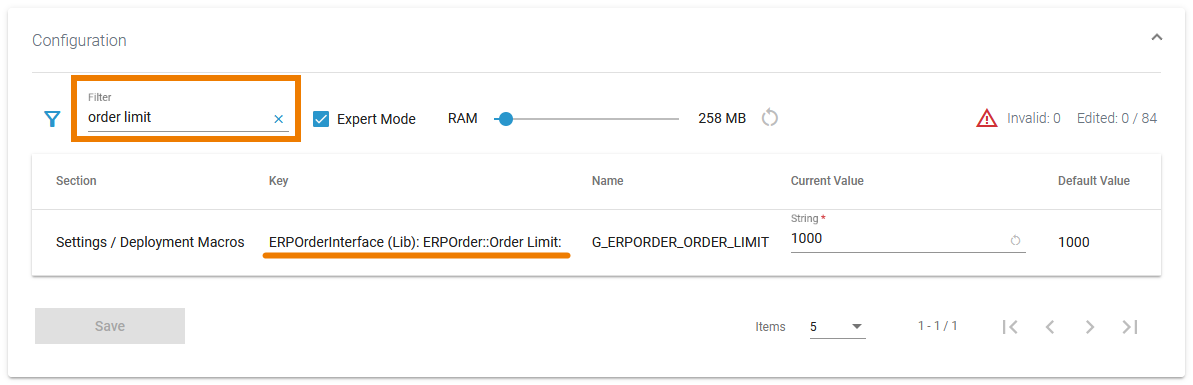
Task: Sort by the Section column header
Action: pos(76,181)
